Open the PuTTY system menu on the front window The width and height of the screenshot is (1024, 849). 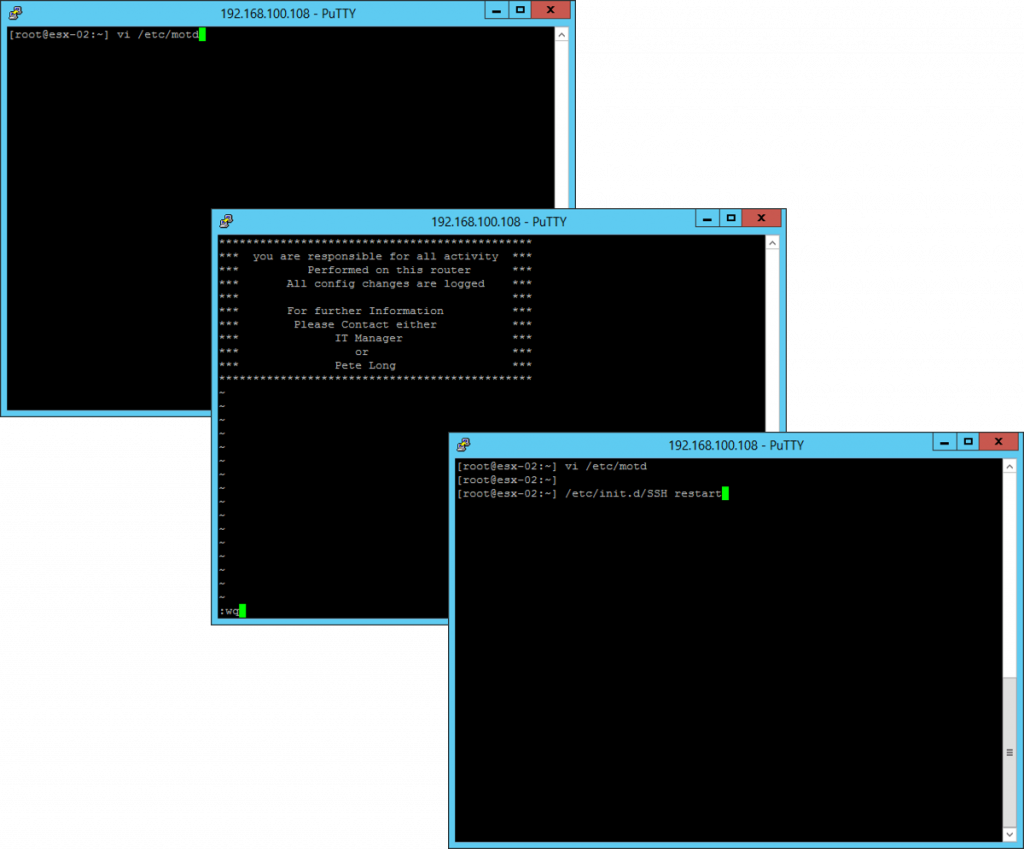464,441
